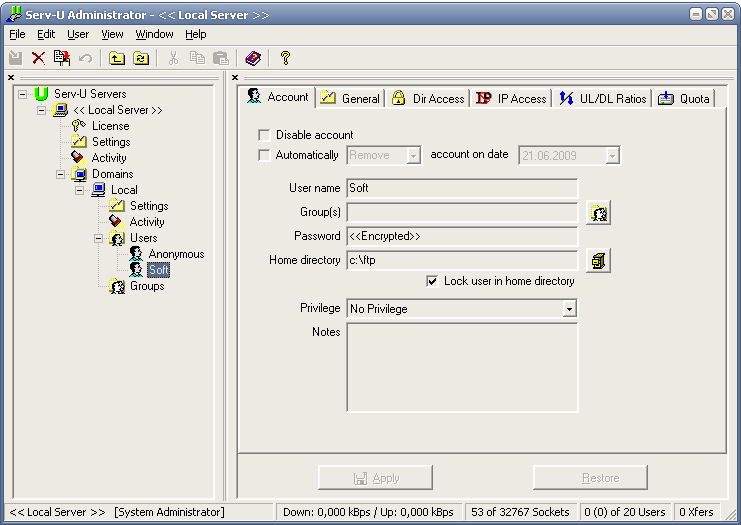The image size is (741, 525).
Task: Switch to the Dir Access tab
Action: click(427, 98)
